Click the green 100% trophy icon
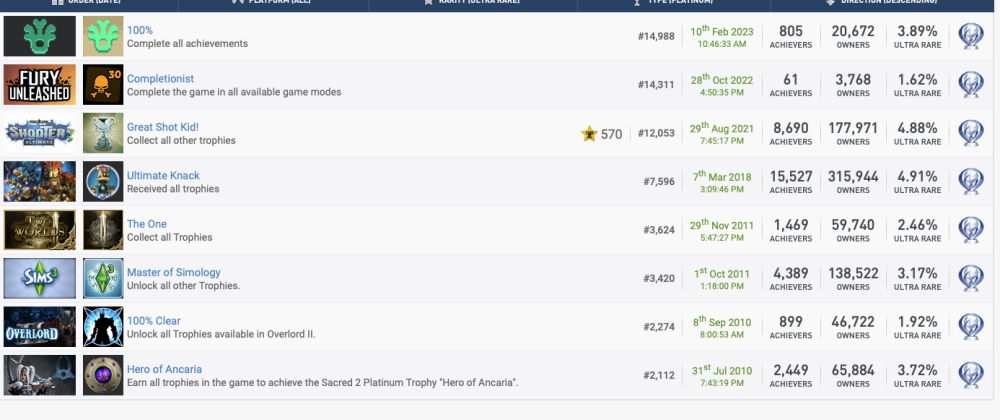 (x=103, y=37)
